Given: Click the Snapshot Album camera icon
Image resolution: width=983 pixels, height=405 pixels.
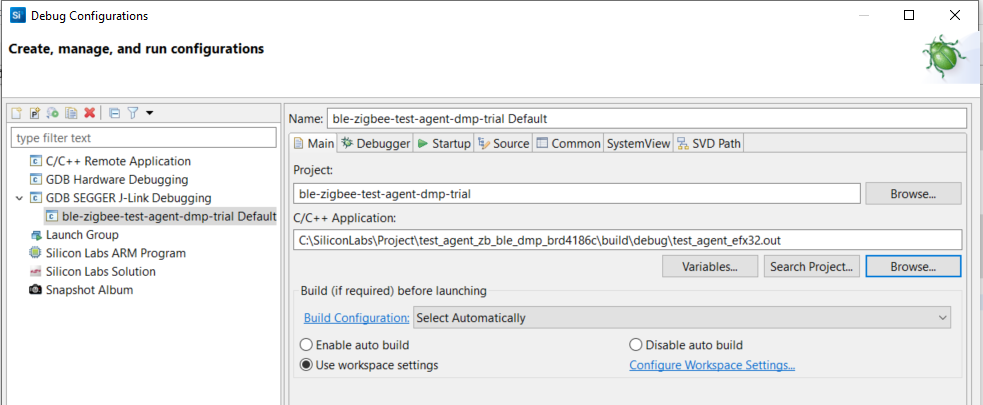Looking at the screenshot, I should pos(36,290).
